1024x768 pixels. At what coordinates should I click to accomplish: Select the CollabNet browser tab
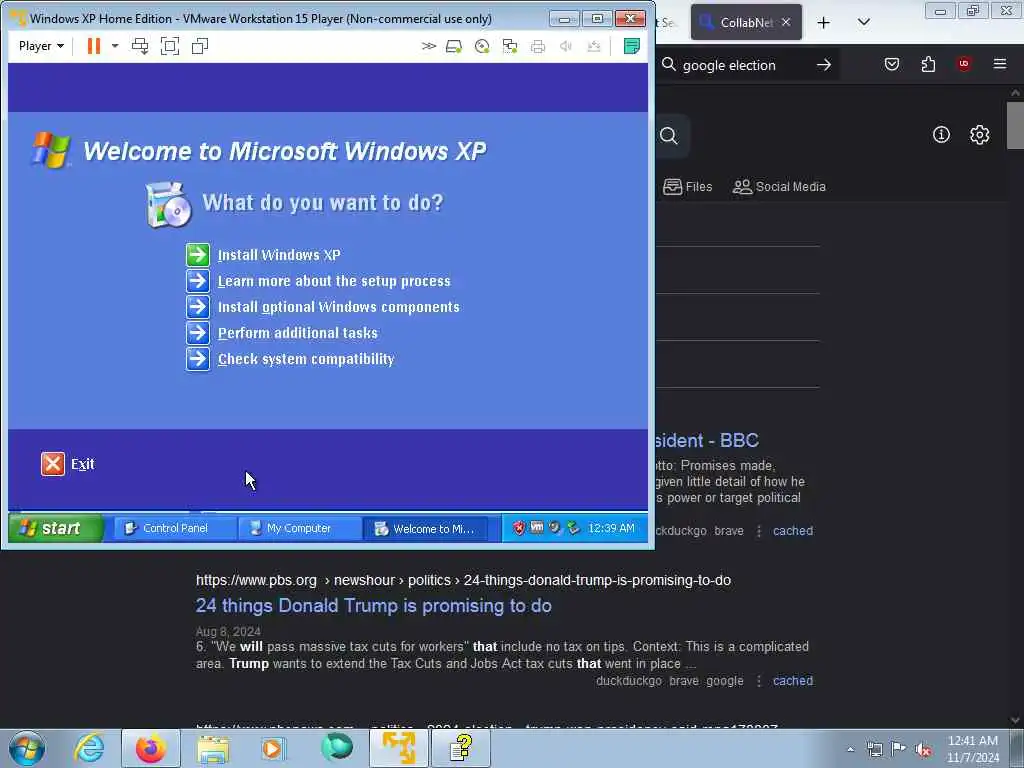[x=746, y=22]
